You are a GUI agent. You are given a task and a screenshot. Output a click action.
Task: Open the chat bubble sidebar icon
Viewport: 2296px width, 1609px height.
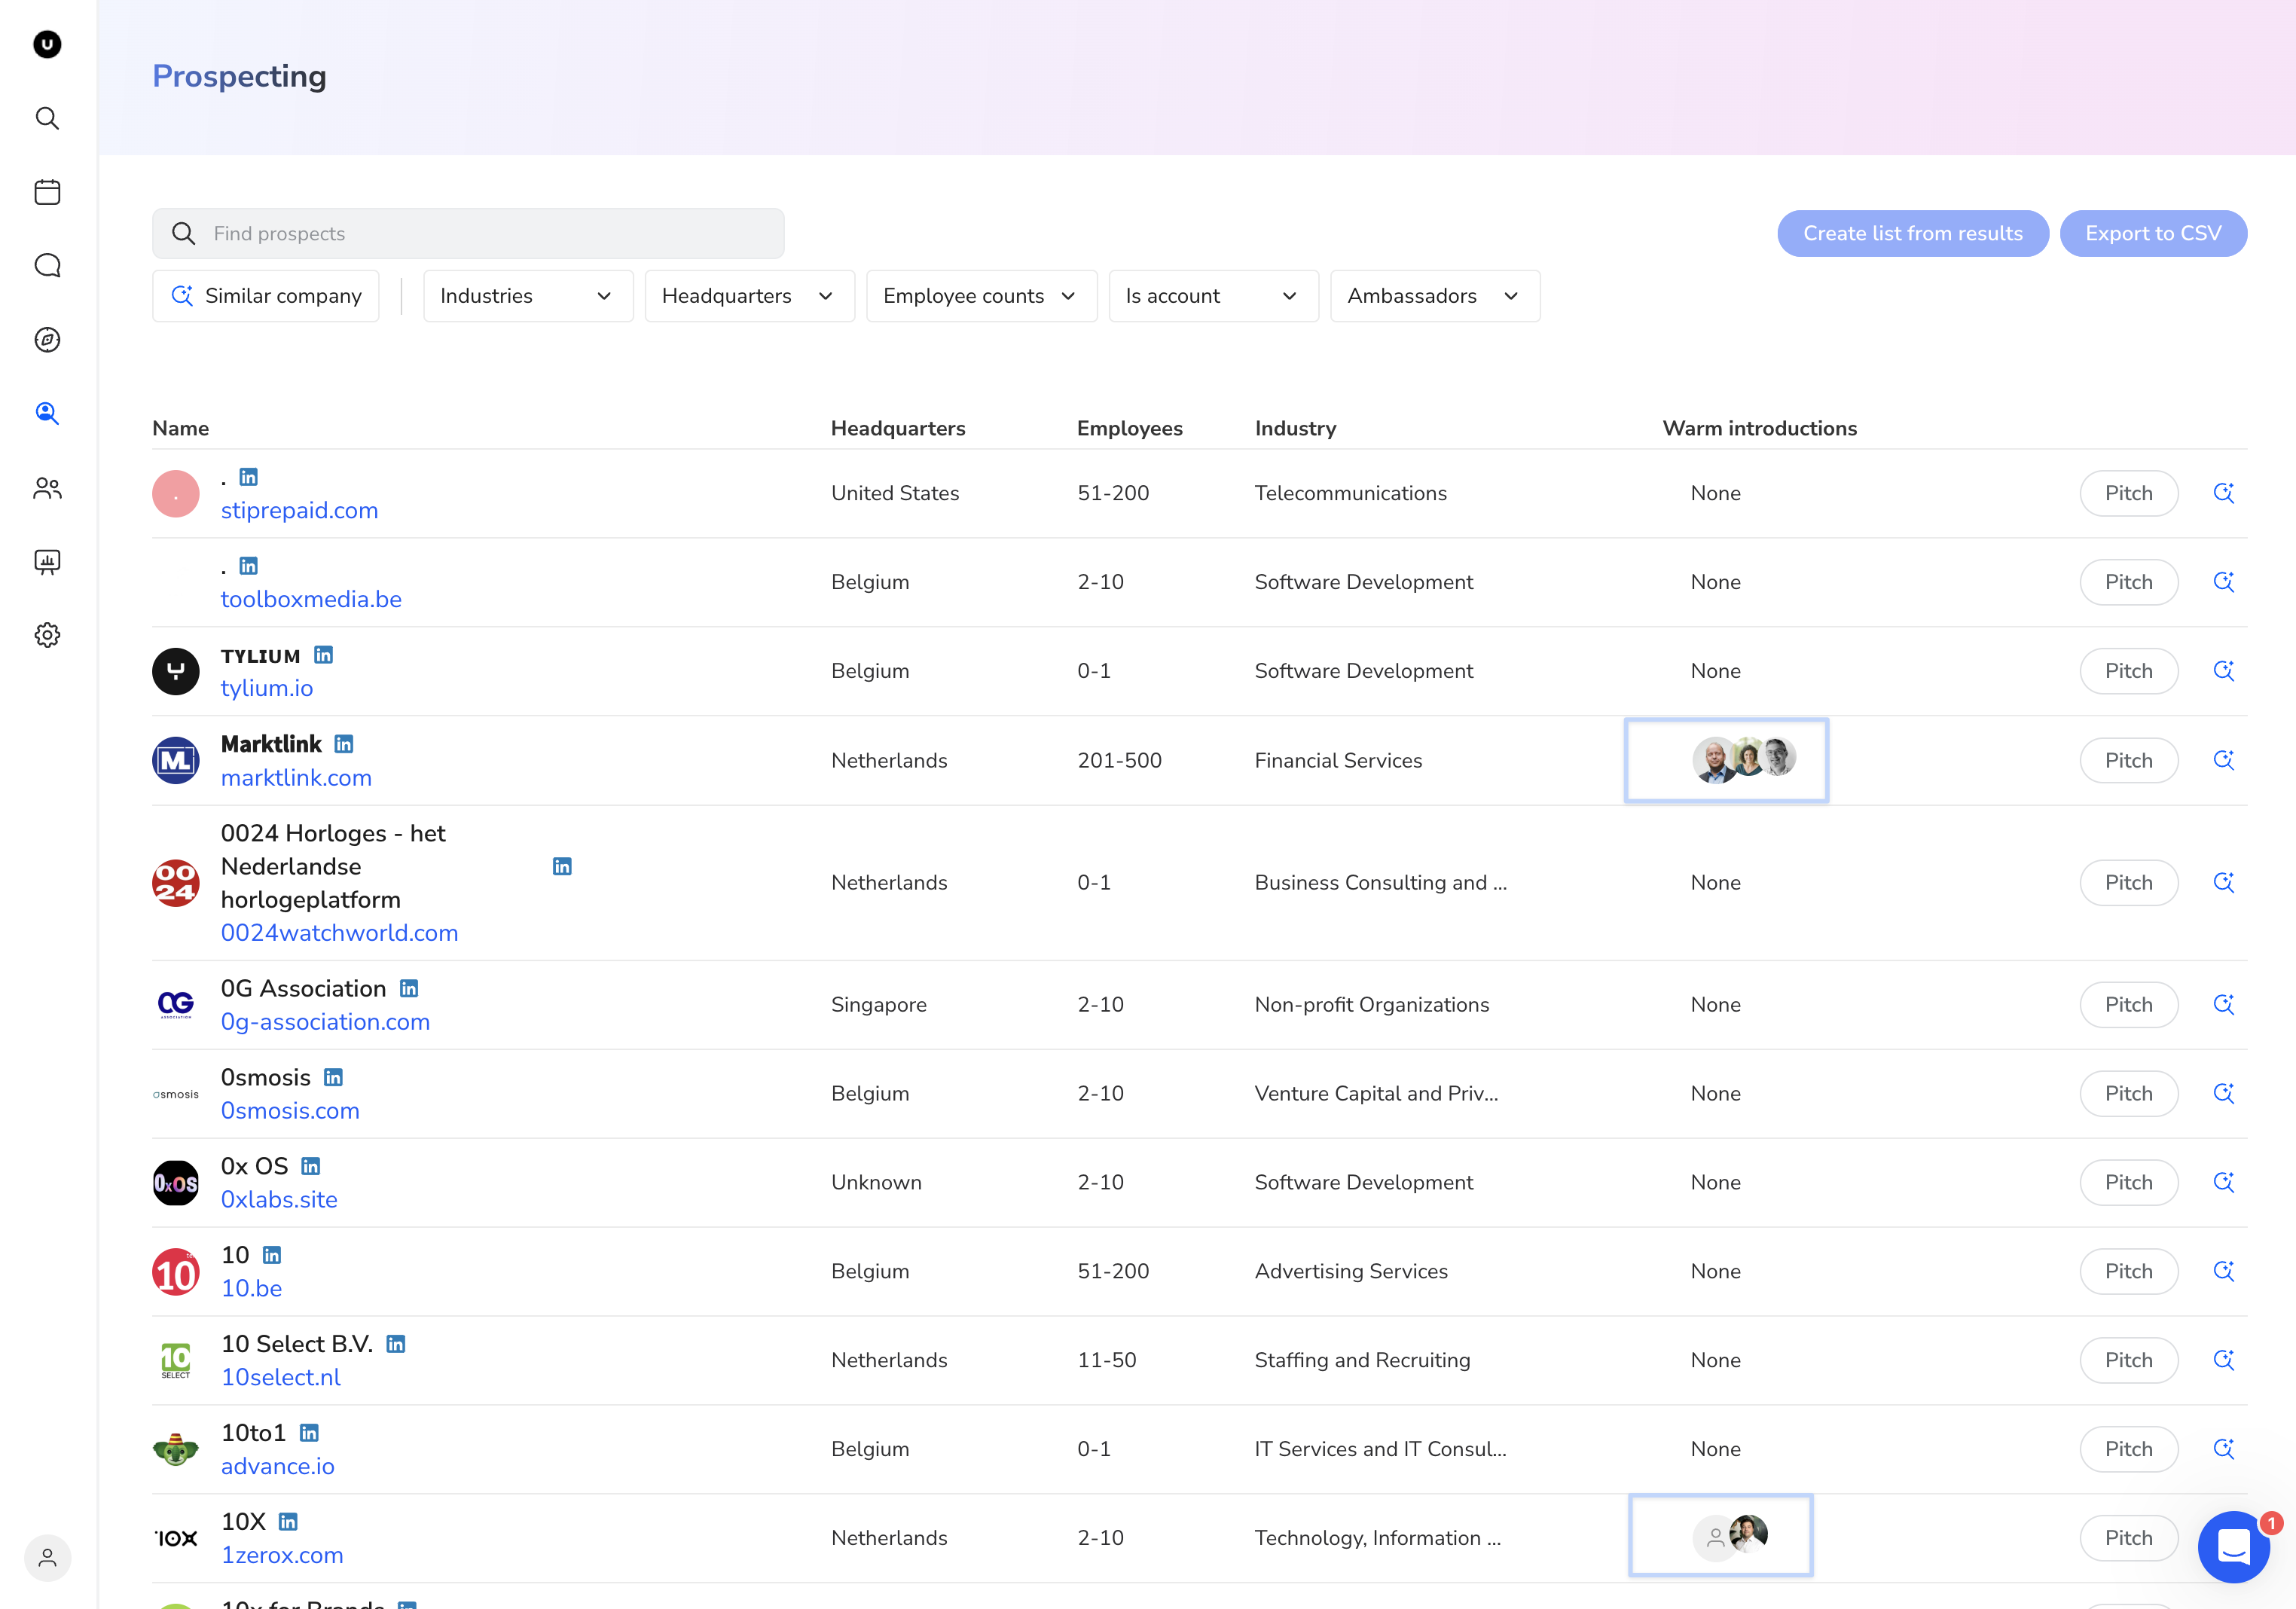click(x=47, y=265)
